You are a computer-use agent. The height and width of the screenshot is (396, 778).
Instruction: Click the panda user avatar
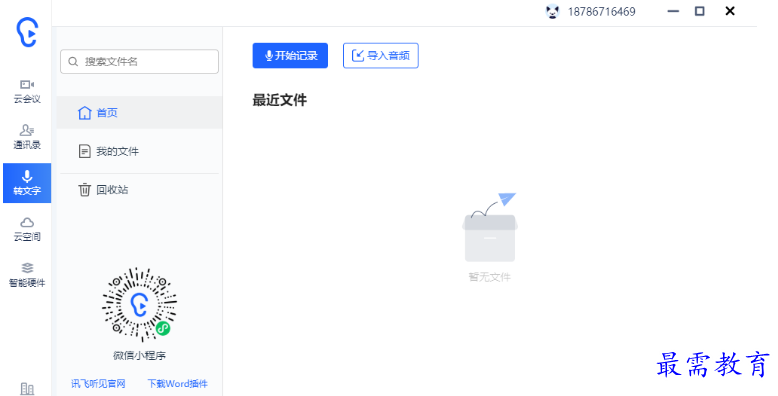pyautogui.click(x=552, y=11)
